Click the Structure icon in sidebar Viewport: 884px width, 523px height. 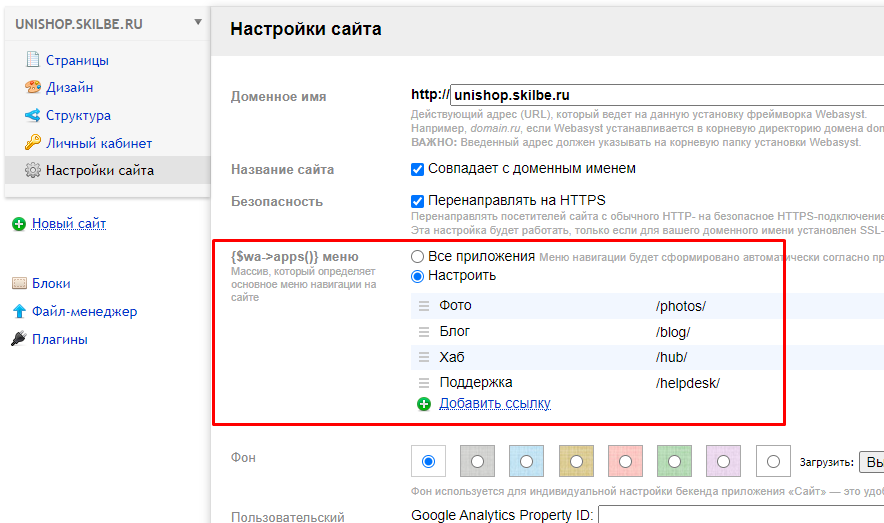click(x=32, y=115)
